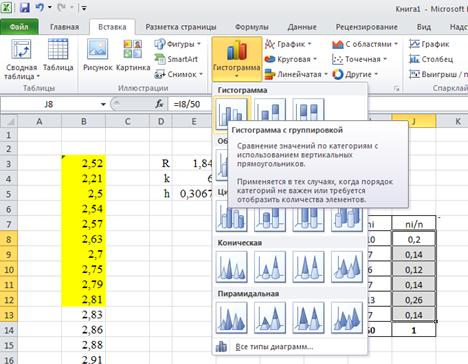The height and width of the screenshot is (364, 468).
Task: Insert a Картинка clip art
Action: click(x=133, y=55)
